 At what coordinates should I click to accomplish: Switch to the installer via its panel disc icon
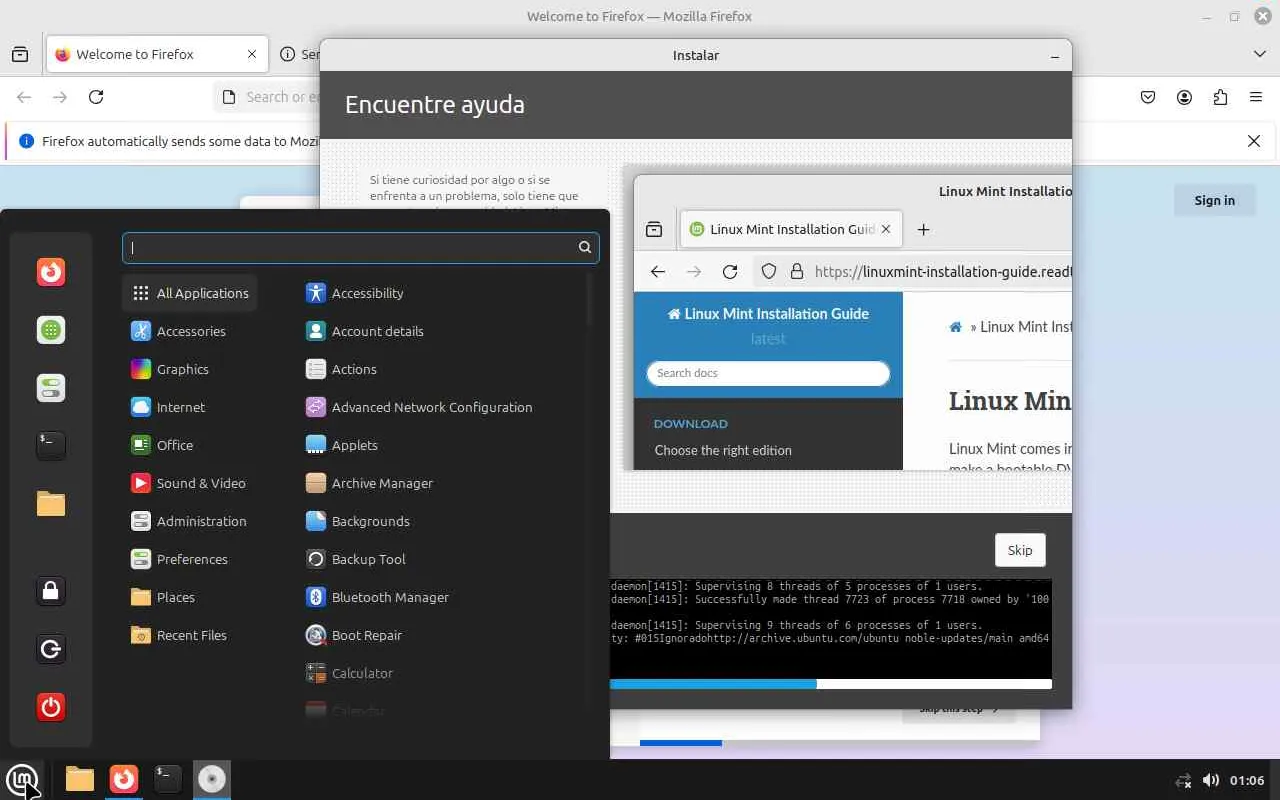click(x=211, y=779)
